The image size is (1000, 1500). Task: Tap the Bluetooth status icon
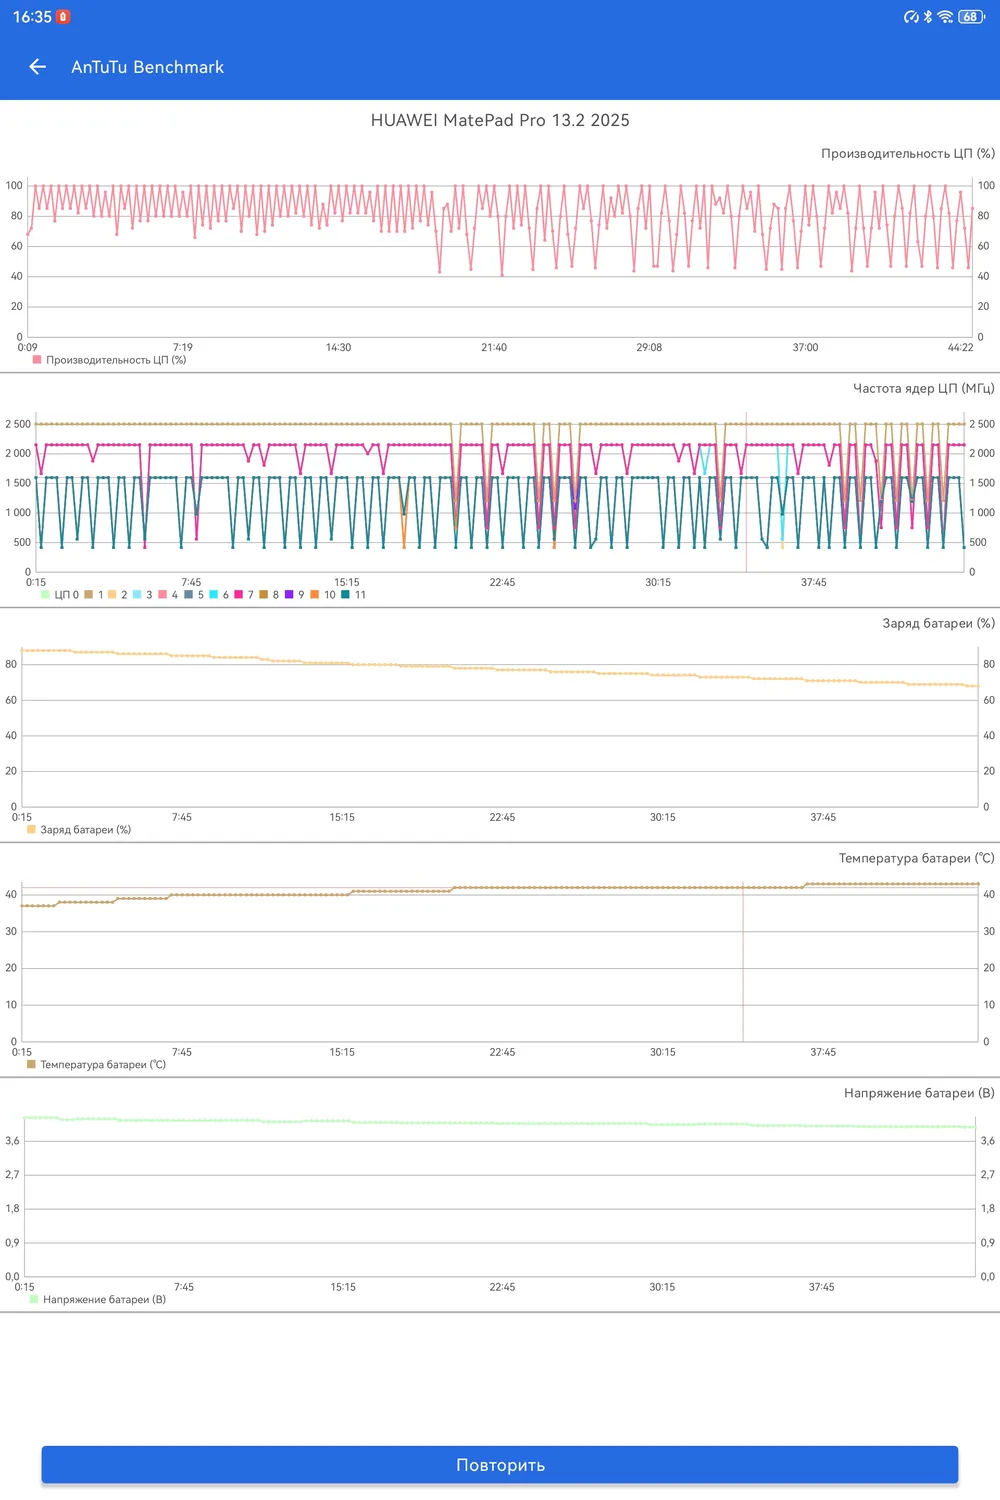927,17
